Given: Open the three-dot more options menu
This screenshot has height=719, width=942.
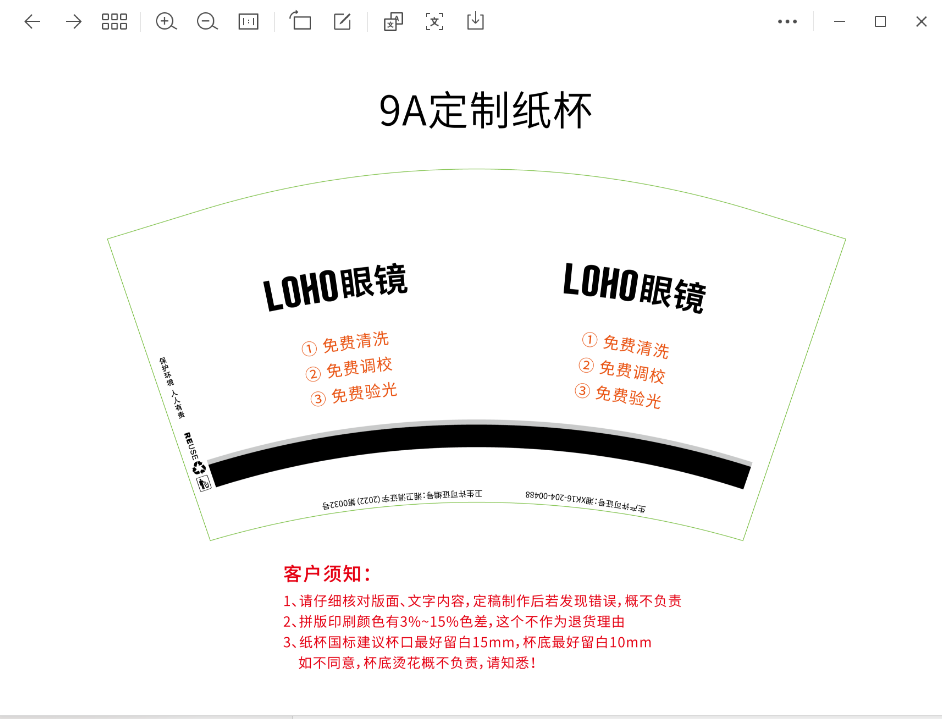Looking at the screenshot, I should point(787,22).
